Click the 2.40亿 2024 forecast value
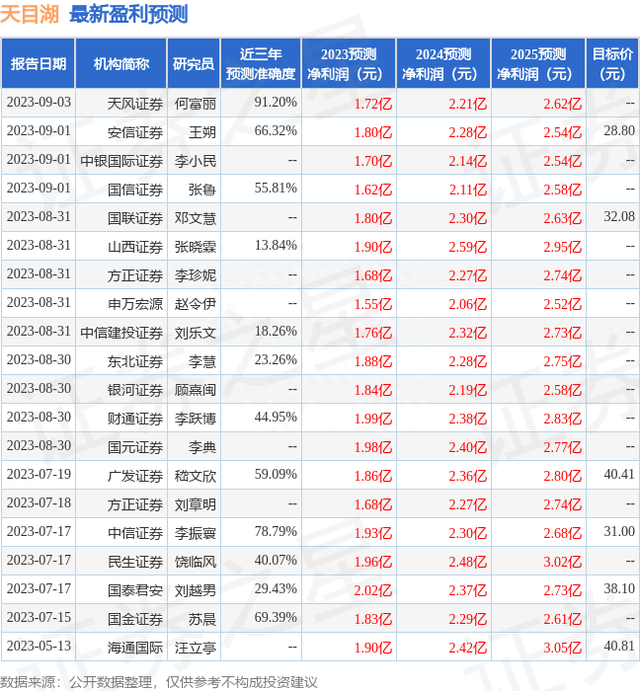Image resolution: width=640 pixels, height=691 pixels. (468, 448)
